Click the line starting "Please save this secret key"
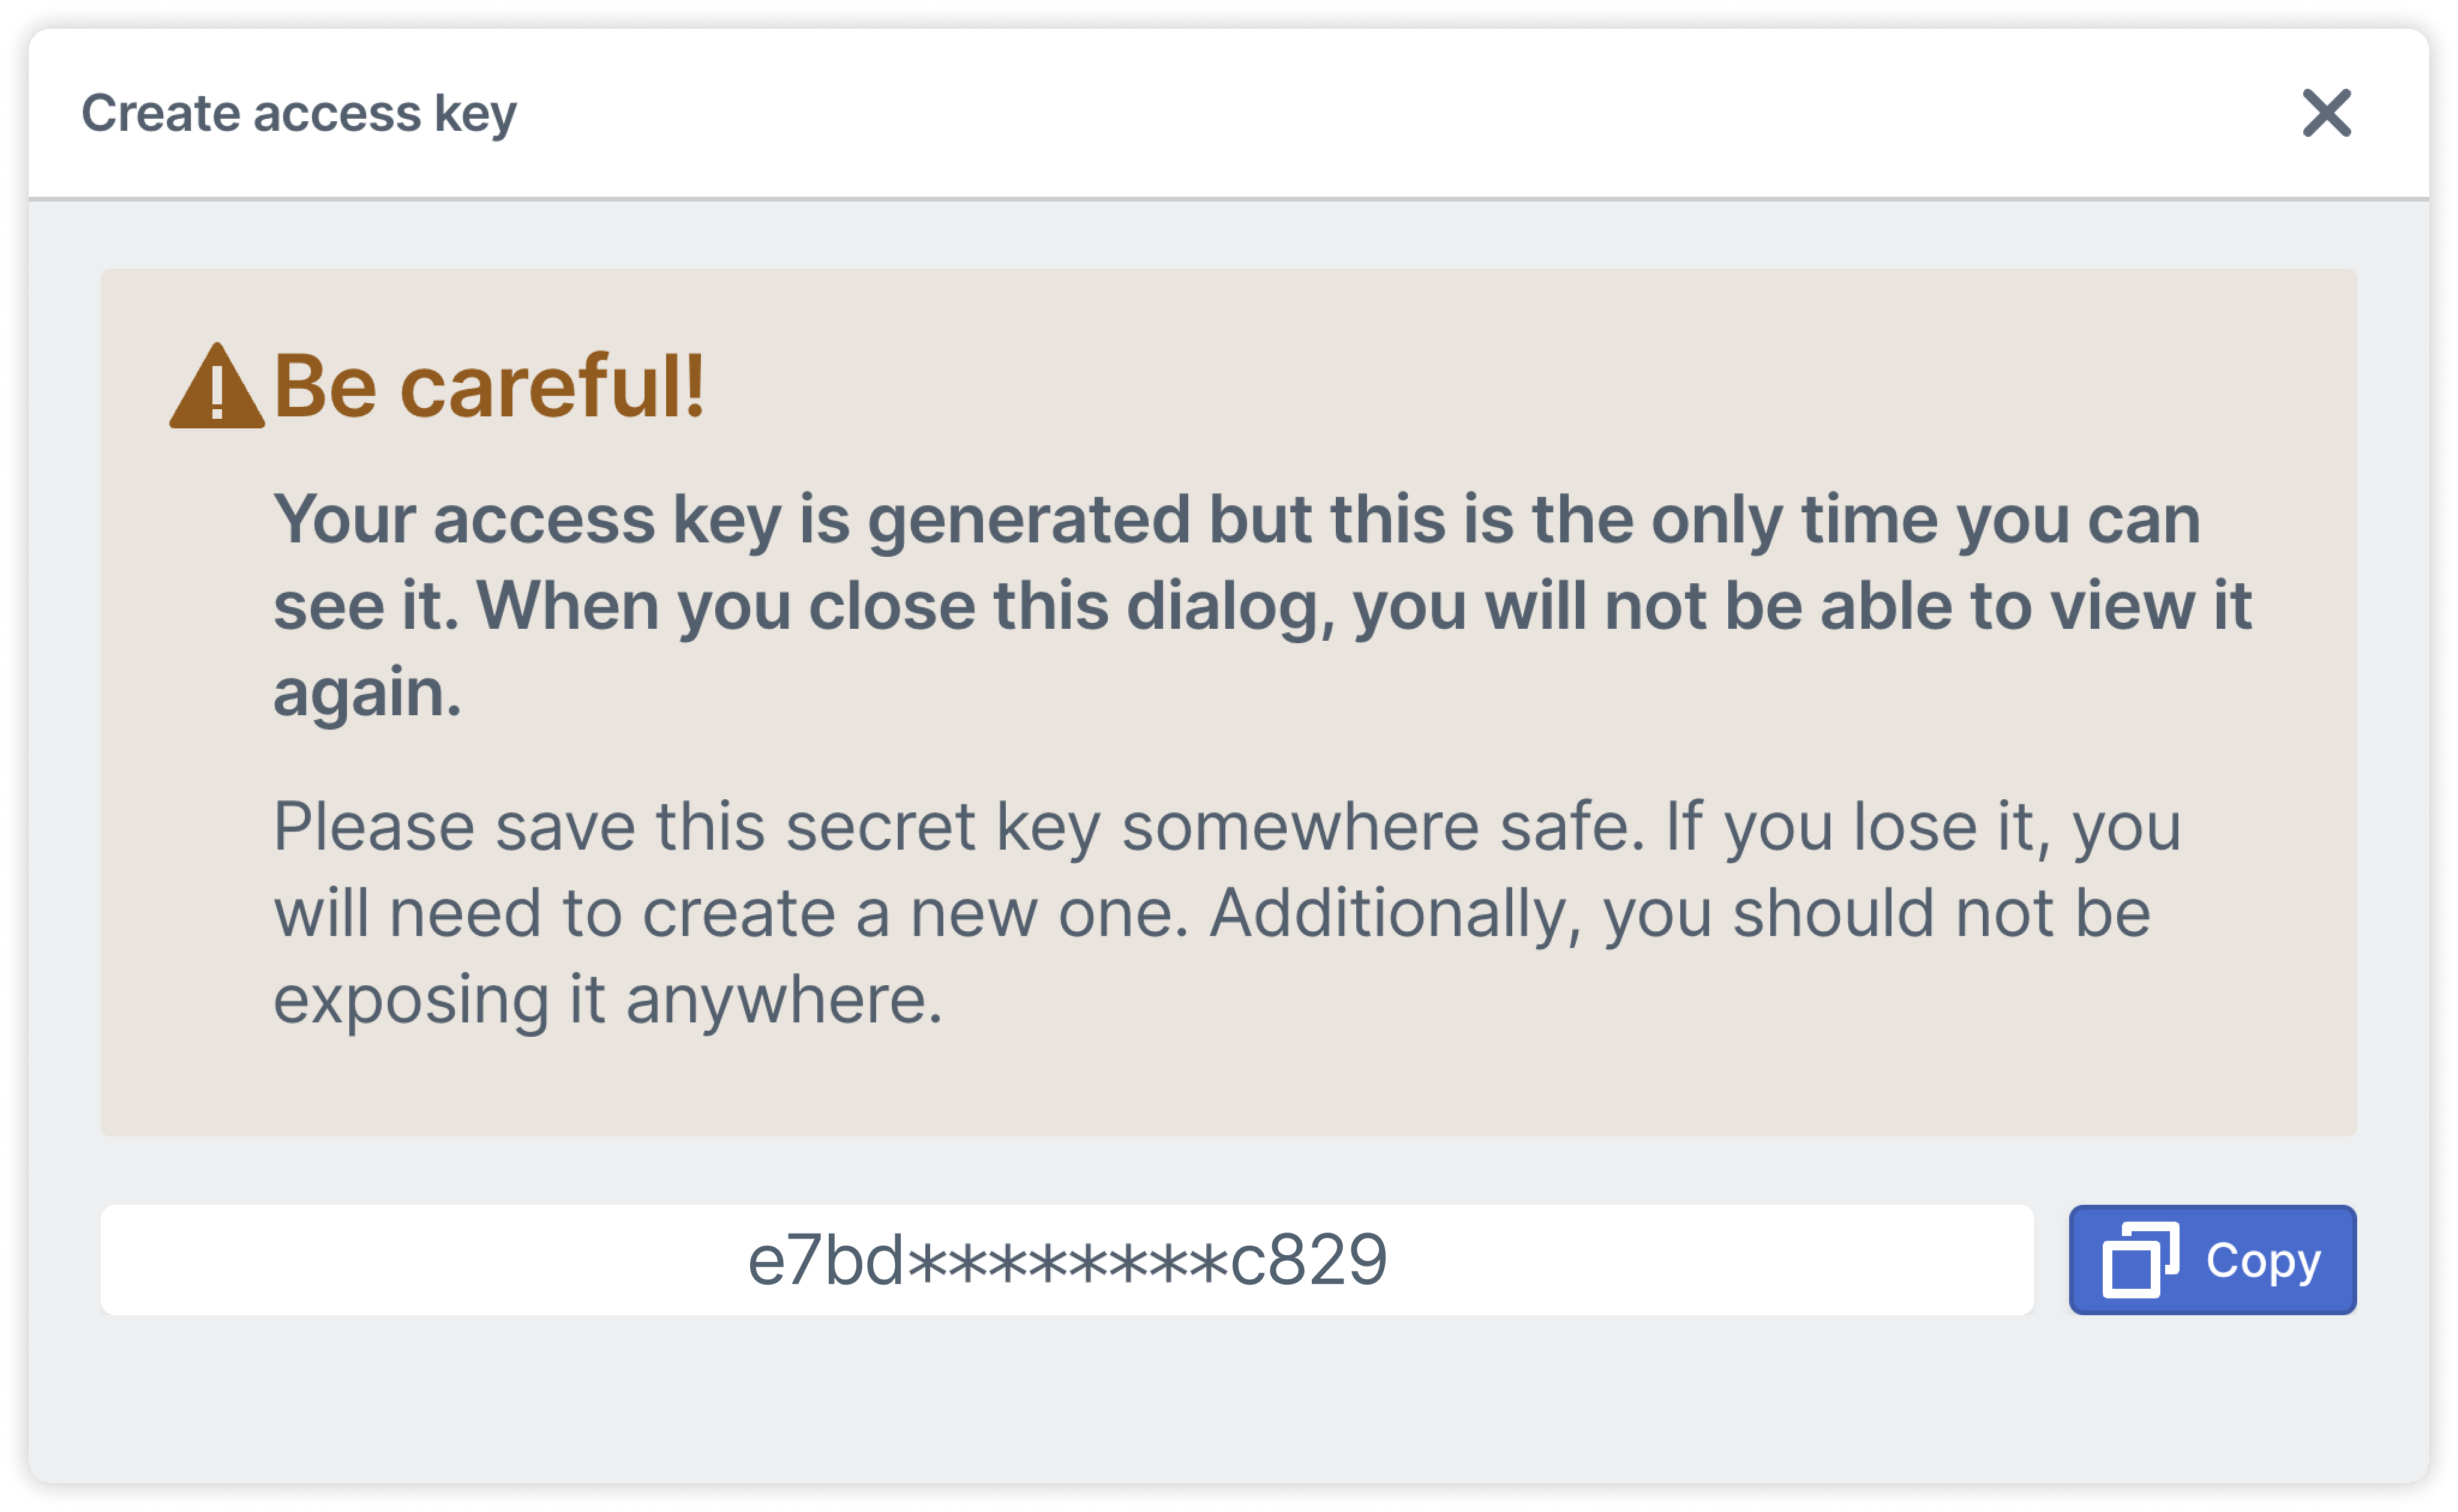Screen dimensions: 2458x1512 [1227, 828]
